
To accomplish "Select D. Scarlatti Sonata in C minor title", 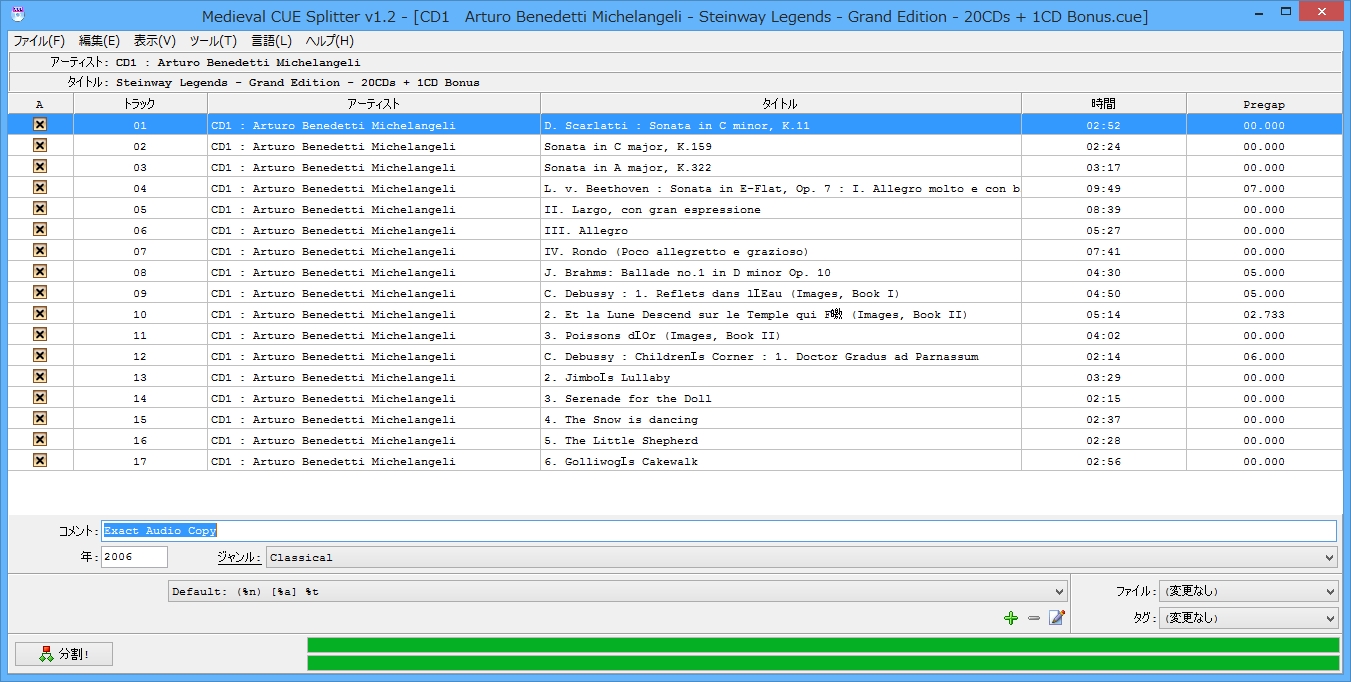I will [781, 125].
